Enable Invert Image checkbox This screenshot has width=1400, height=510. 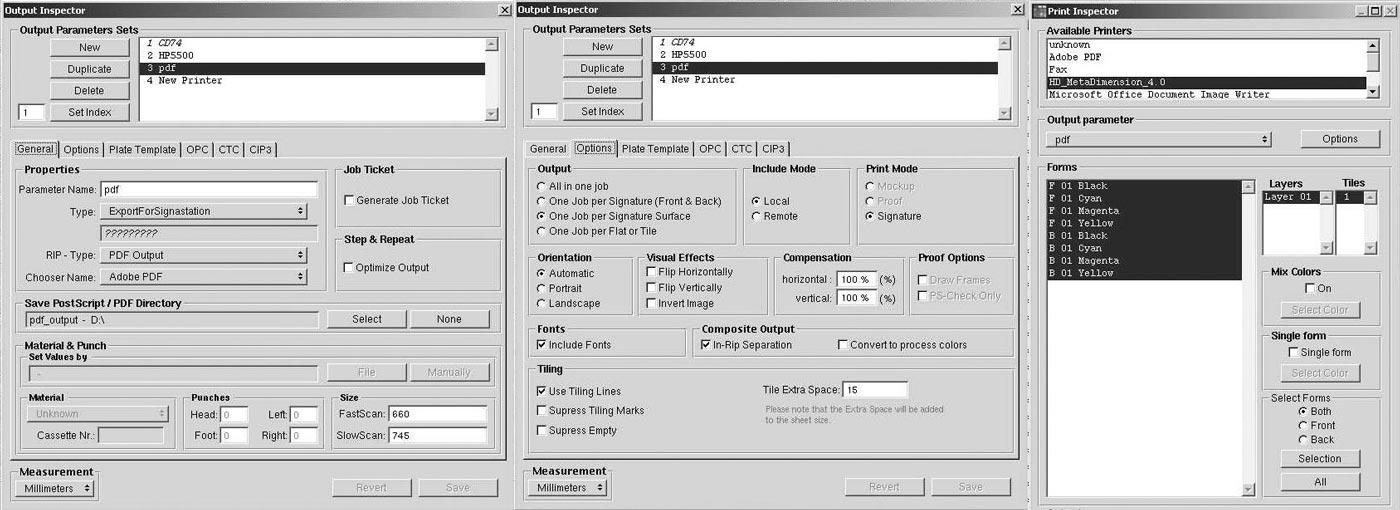click(652, 303)
